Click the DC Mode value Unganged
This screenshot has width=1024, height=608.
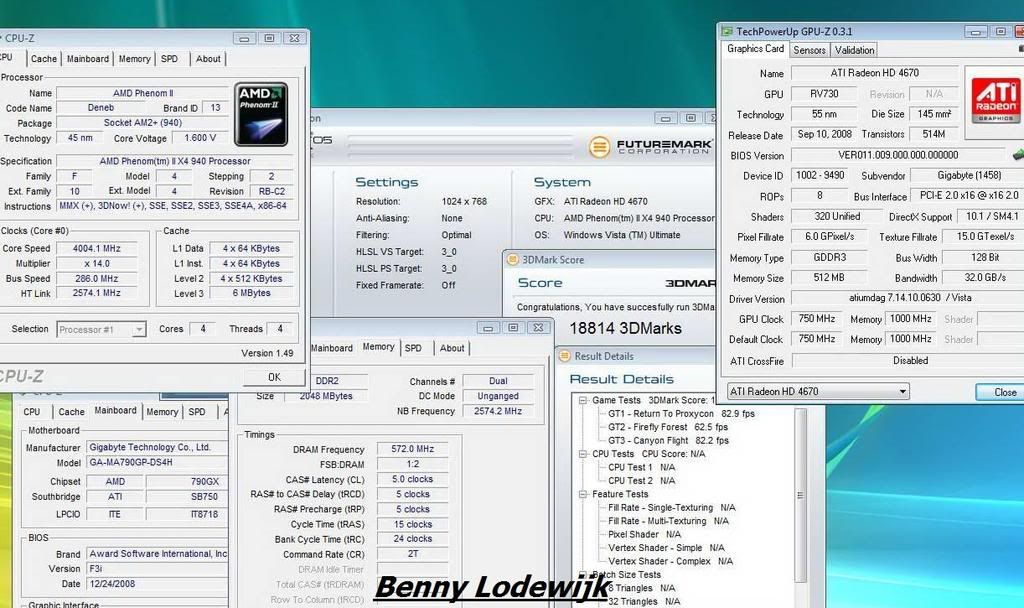498,396
